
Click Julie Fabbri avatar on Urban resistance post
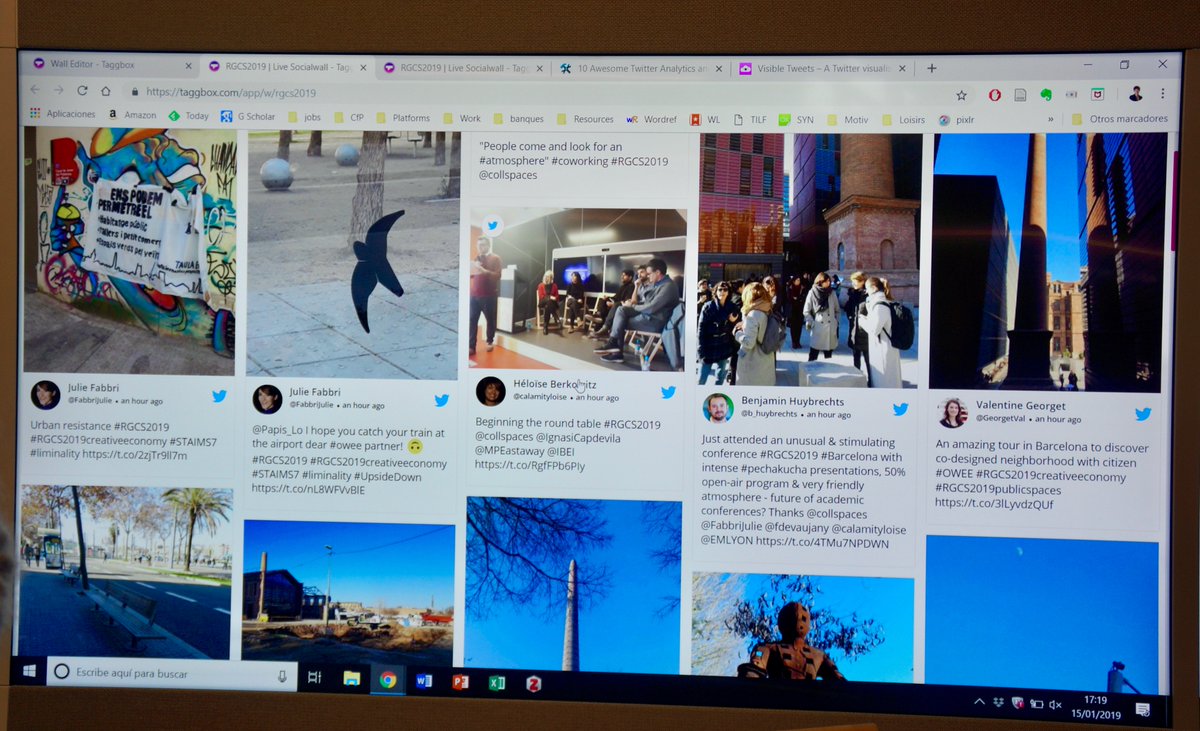pyautogui.click(x=45, y=395)
